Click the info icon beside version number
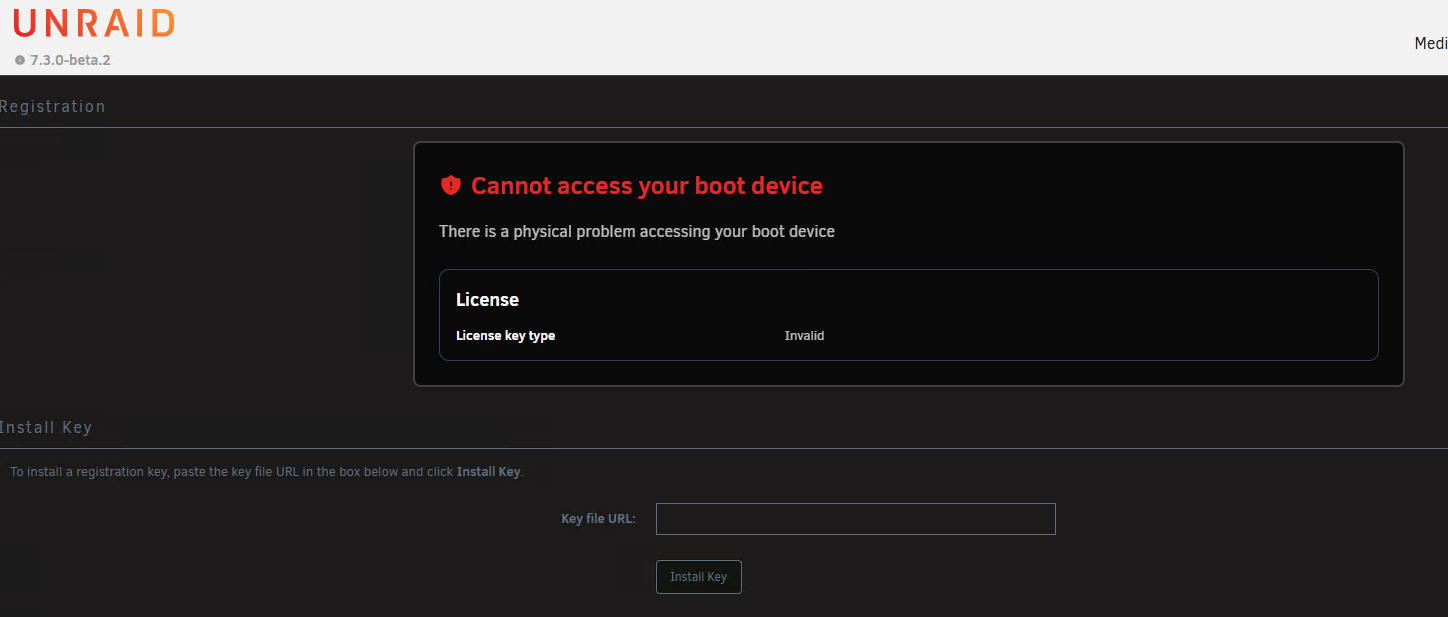The height and width of the screenshot is (617, 1448). click(x=20, y=60)
